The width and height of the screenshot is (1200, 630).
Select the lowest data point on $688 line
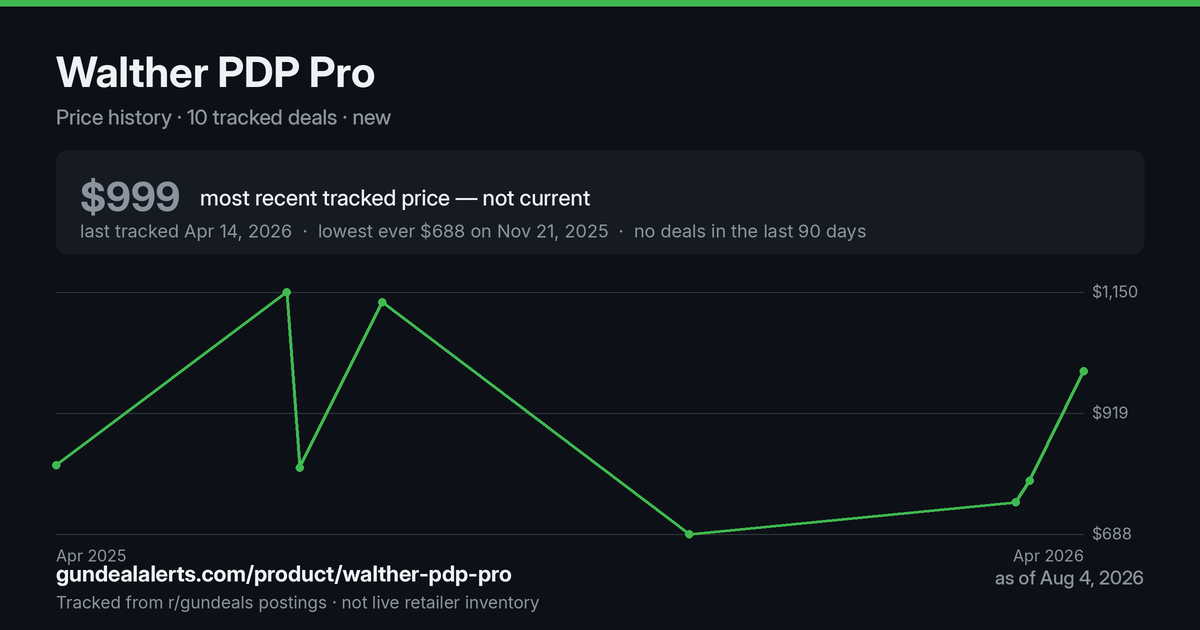click(x=690, y=534)
